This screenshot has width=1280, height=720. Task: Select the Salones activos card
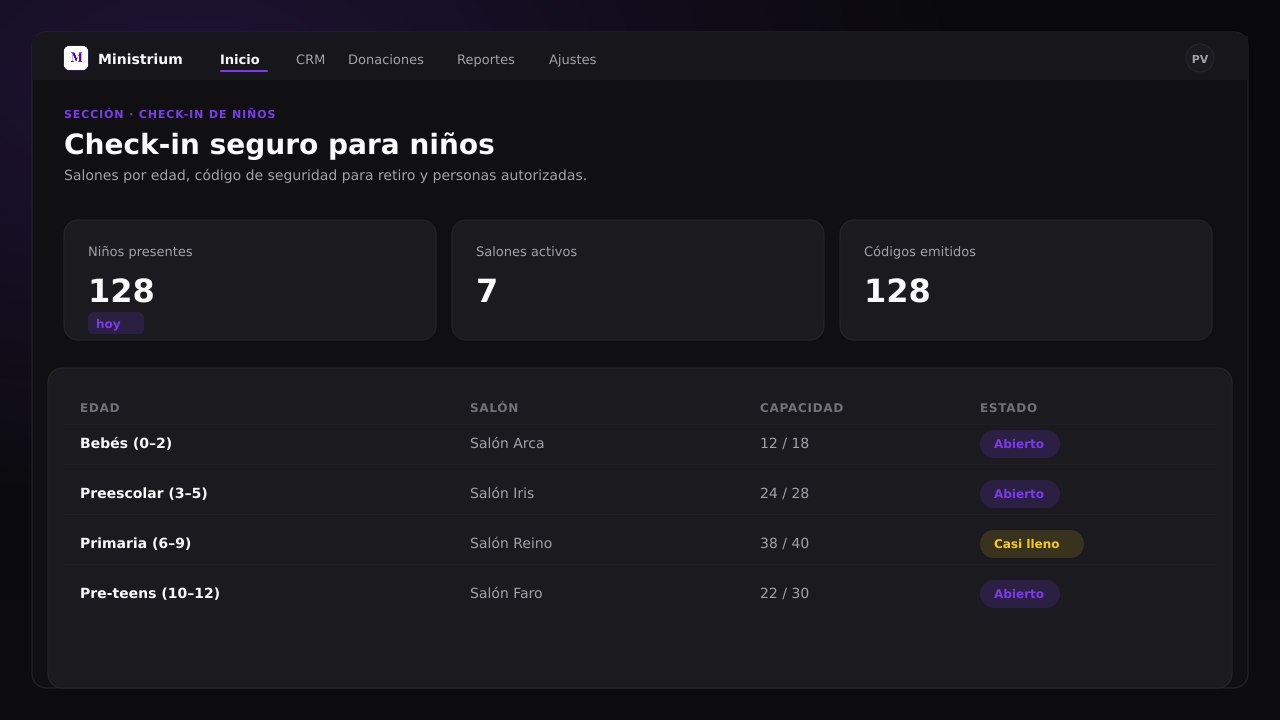click(638, 280)
